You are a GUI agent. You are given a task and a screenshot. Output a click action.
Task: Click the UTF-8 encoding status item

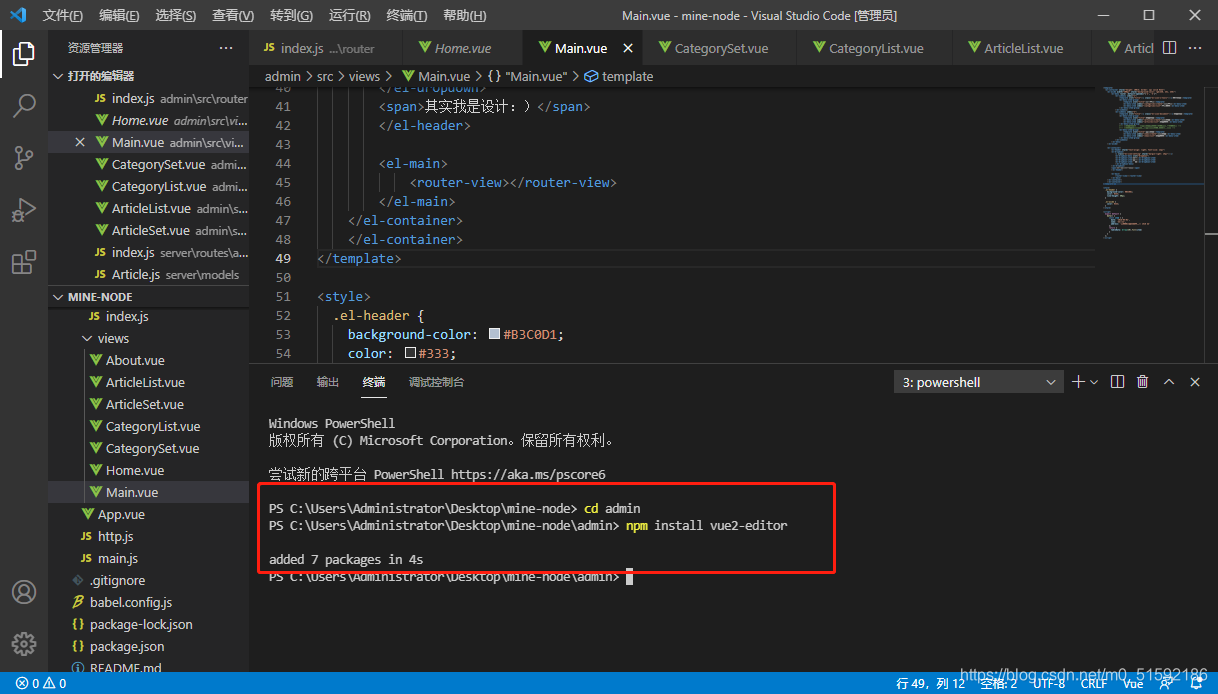(x=1048, y=684)
